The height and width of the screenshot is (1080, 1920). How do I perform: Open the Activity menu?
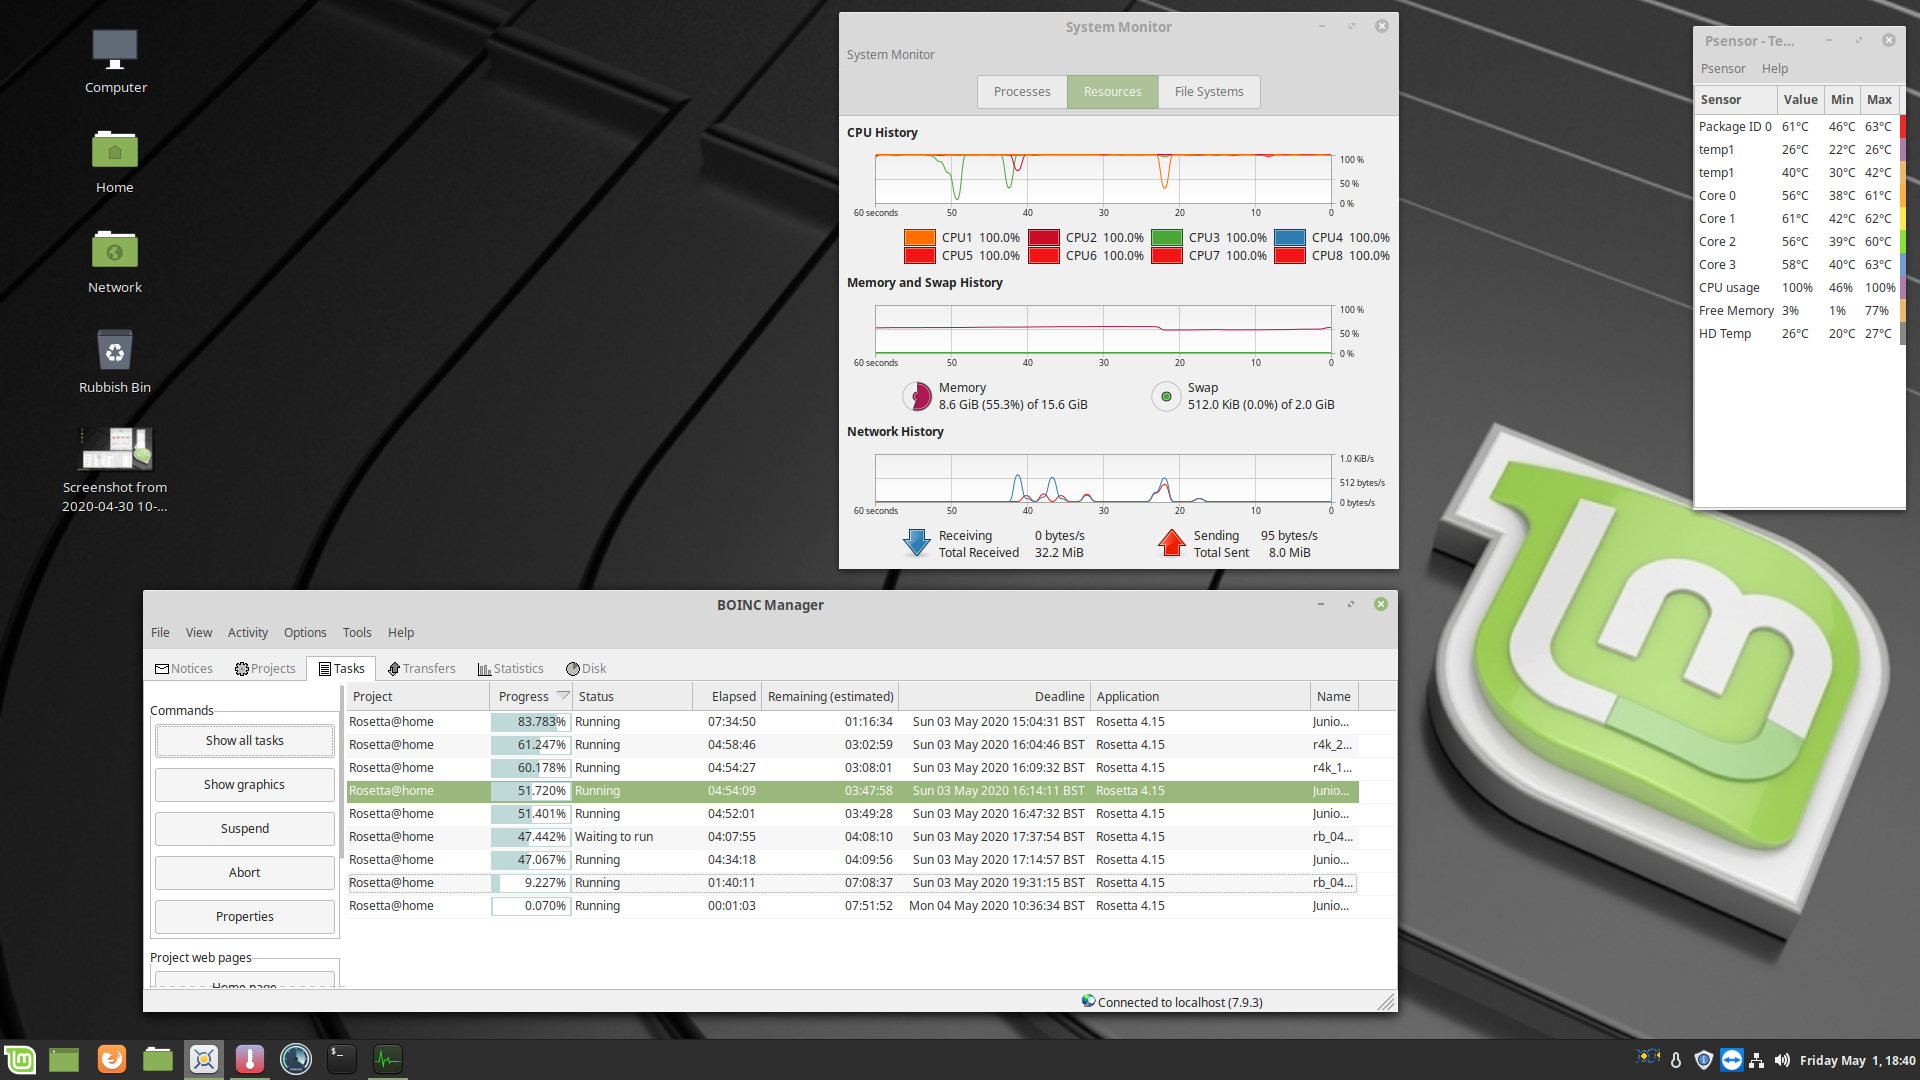248,632
